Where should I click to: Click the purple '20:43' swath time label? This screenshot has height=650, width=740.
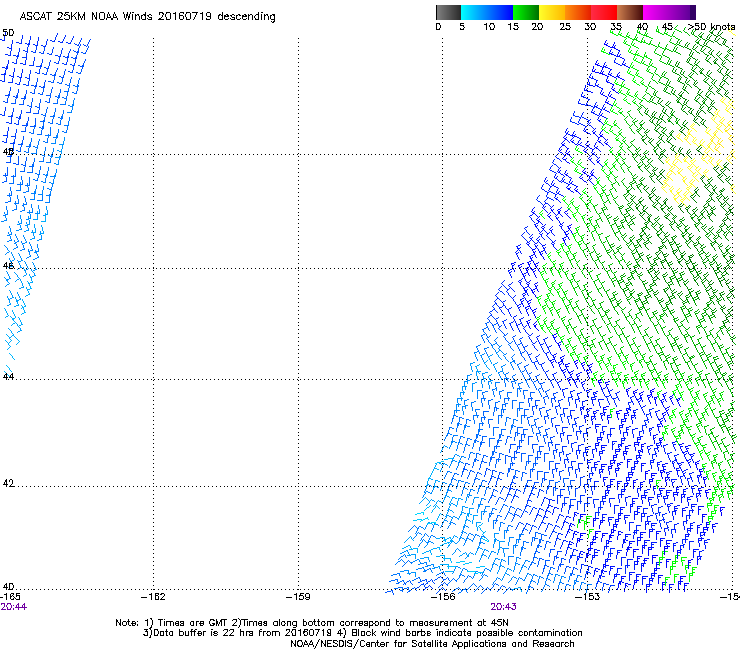pos(503,607)
